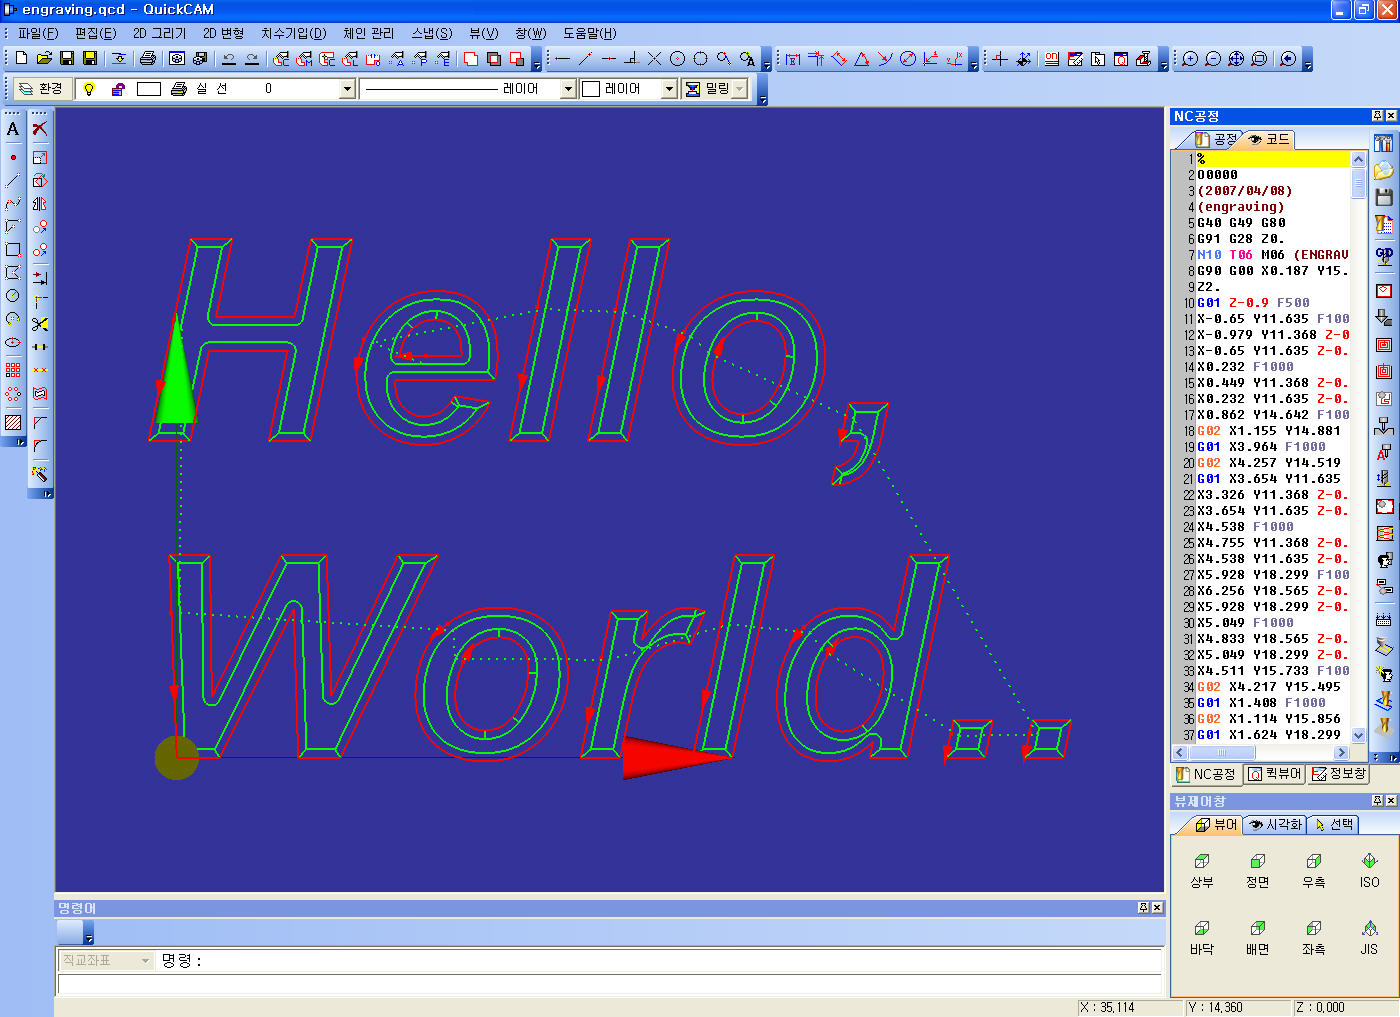Click the previous view zoom icon
Screen dimensions: 1400x1017
(1288, 59)
